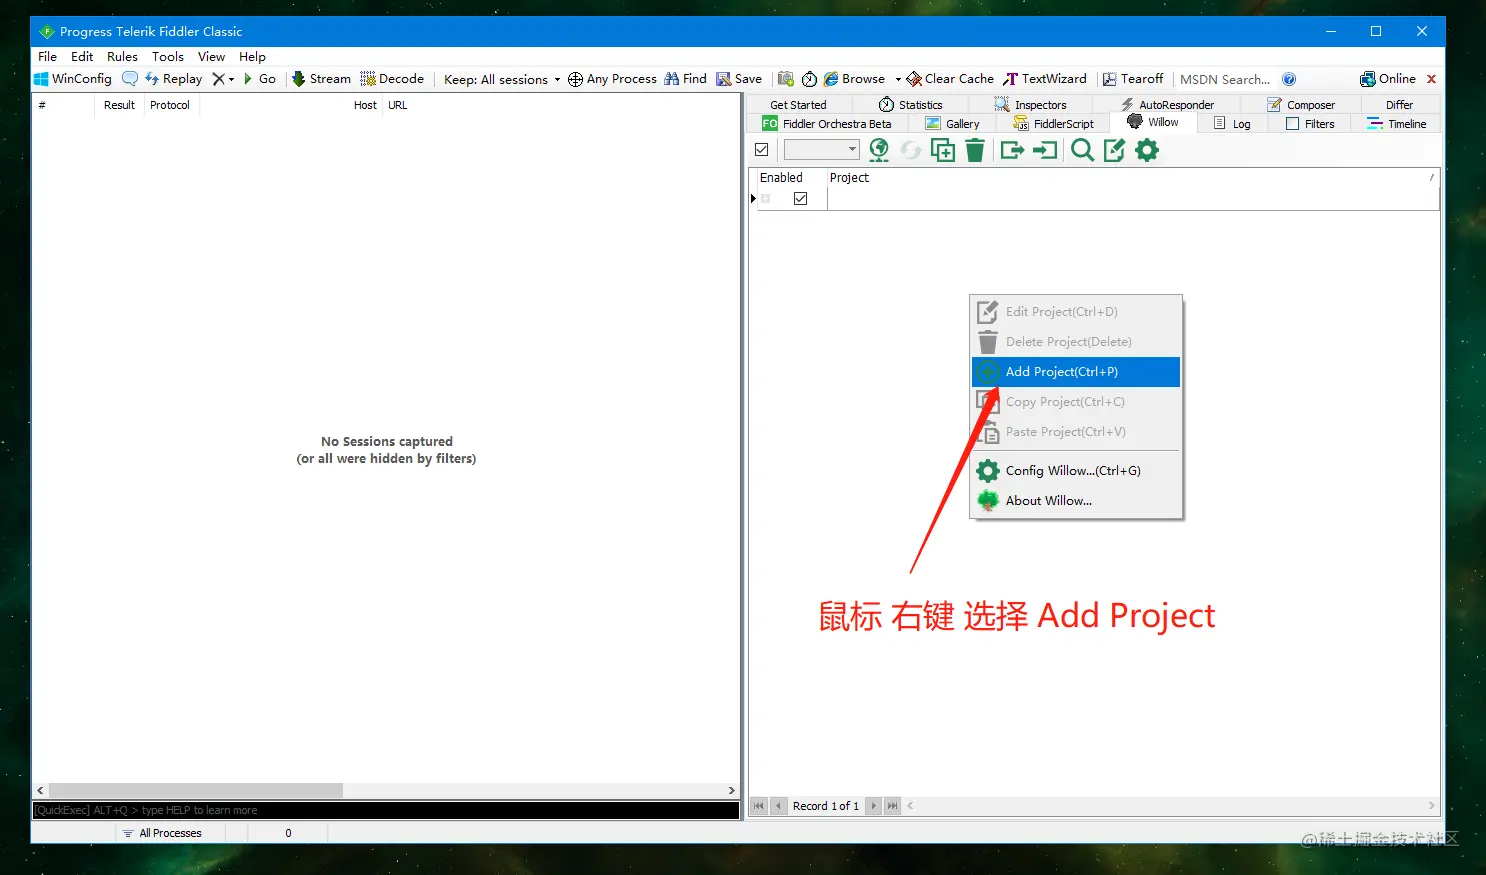1486x875 pixels.
Task: Expand the project row plus sign
Action: coord(766,199)
